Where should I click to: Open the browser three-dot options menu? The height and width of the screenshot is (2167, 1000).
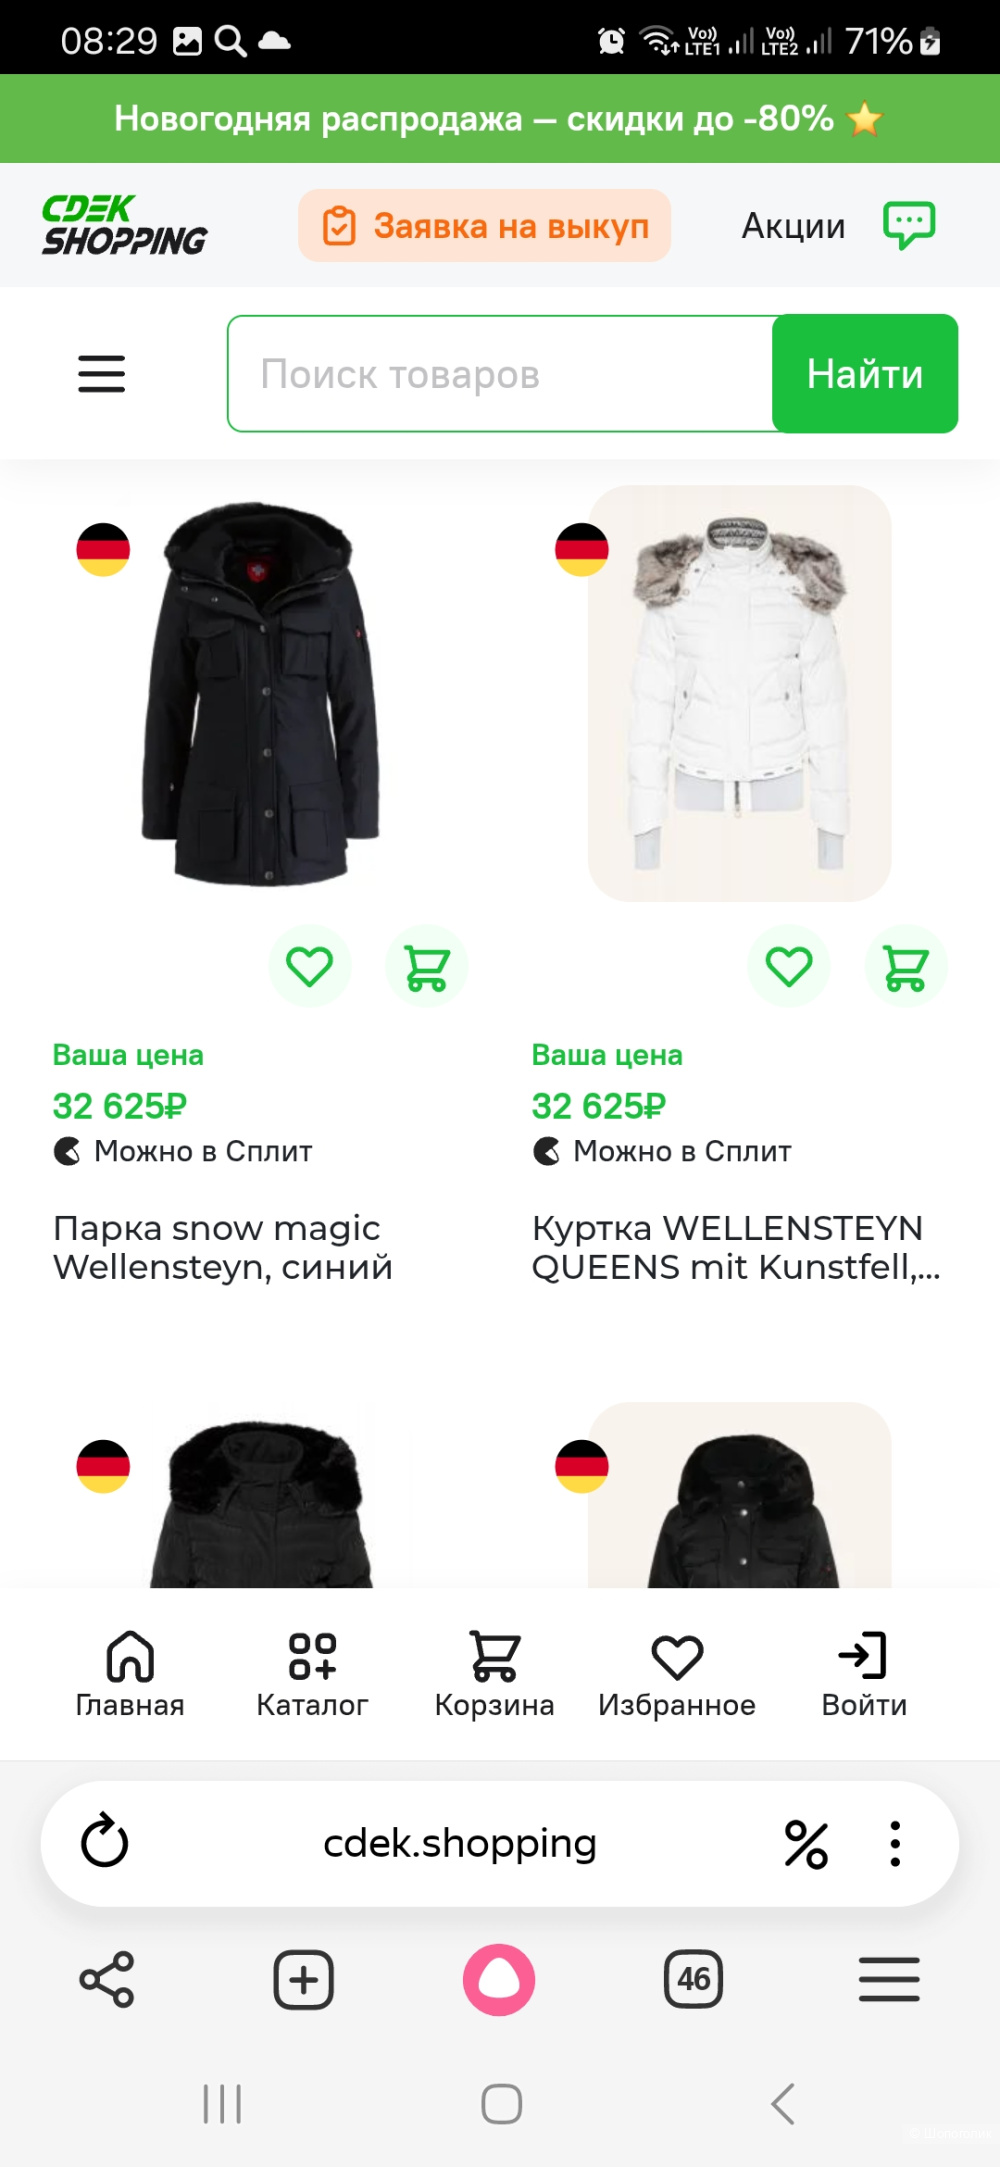point(895,1843)
